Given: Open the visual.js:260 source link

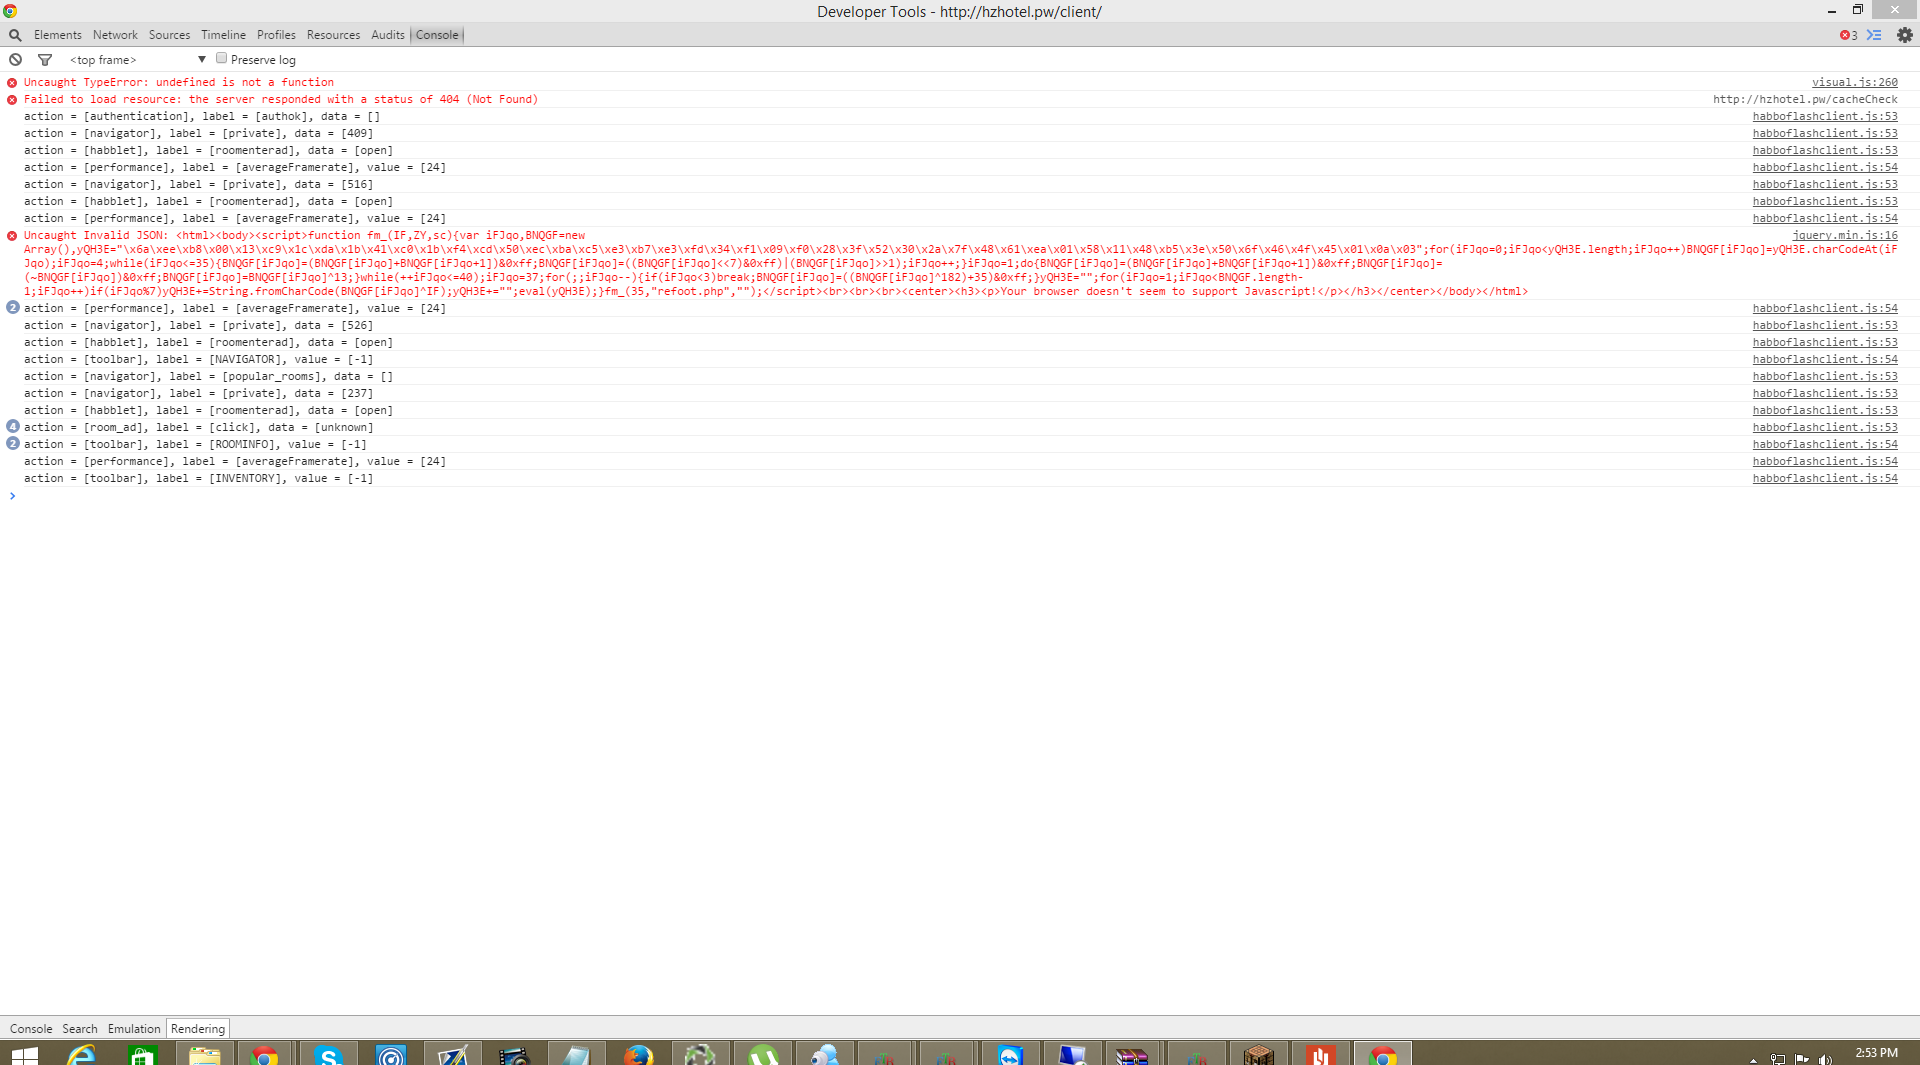Looking at the screenshot, I should coord(1854,83).
